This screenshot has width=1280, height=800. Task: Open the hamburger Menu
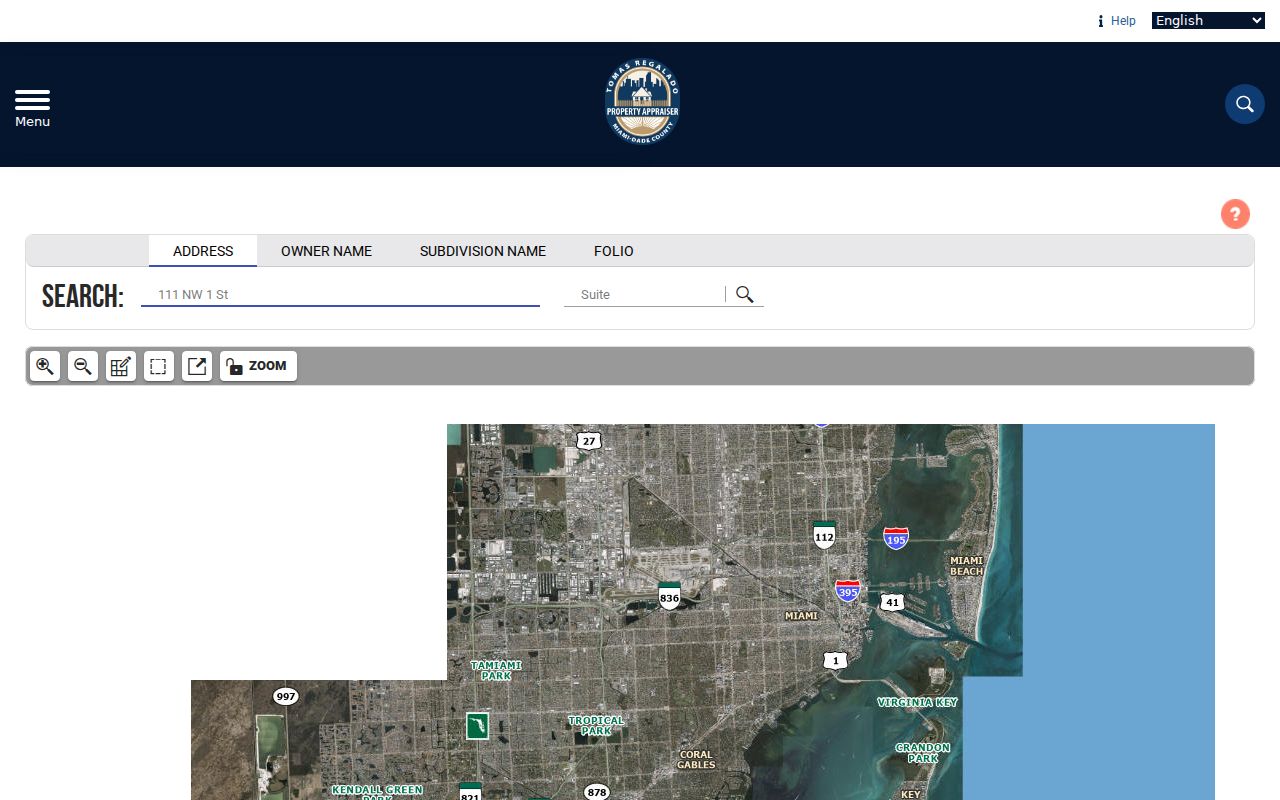click(32, 108)
